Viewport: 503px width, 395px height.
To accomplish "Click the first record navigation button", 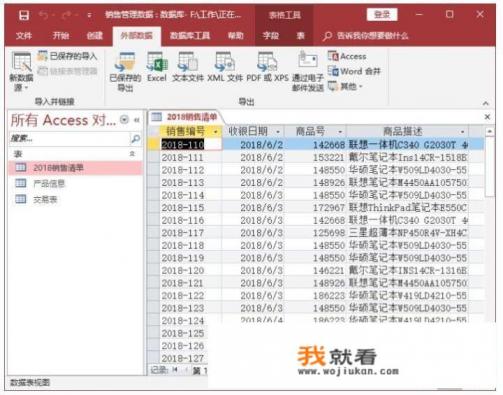I will tap(175, 369).
